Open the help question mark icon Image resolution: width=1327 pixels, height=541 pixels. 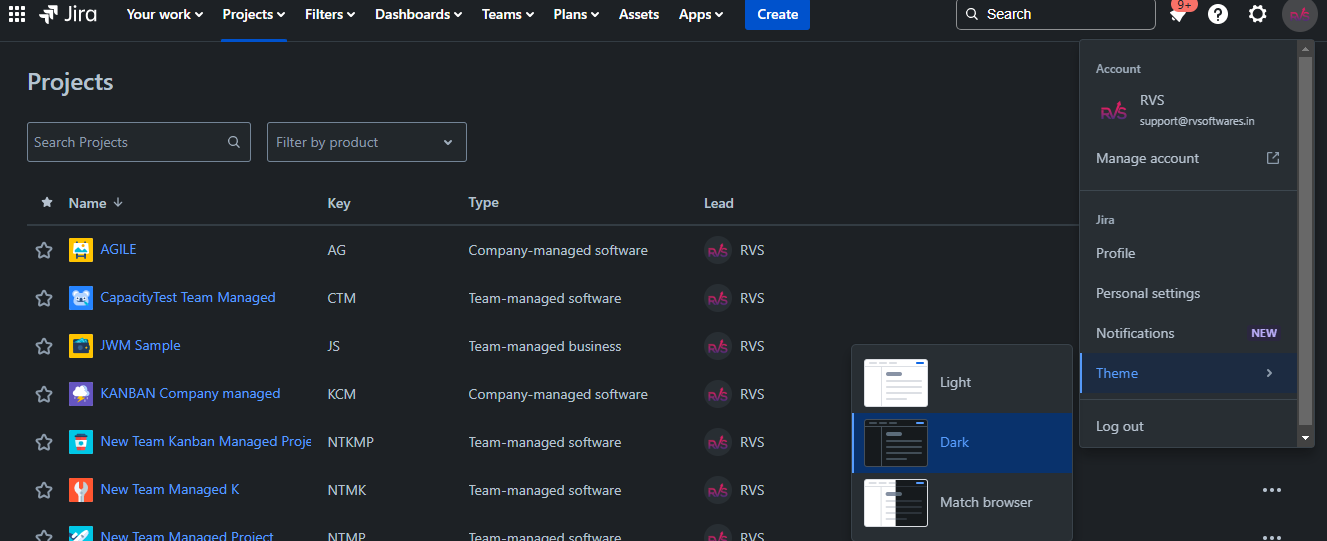1218,14
